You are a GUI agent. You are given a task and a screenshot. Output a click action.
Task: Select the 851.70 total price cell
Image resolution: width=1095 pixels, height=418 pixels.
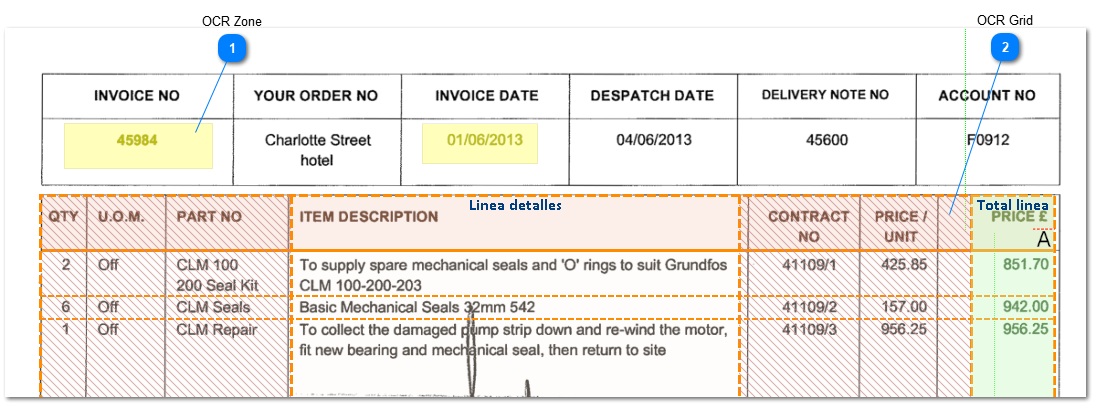coord(1025,265)
